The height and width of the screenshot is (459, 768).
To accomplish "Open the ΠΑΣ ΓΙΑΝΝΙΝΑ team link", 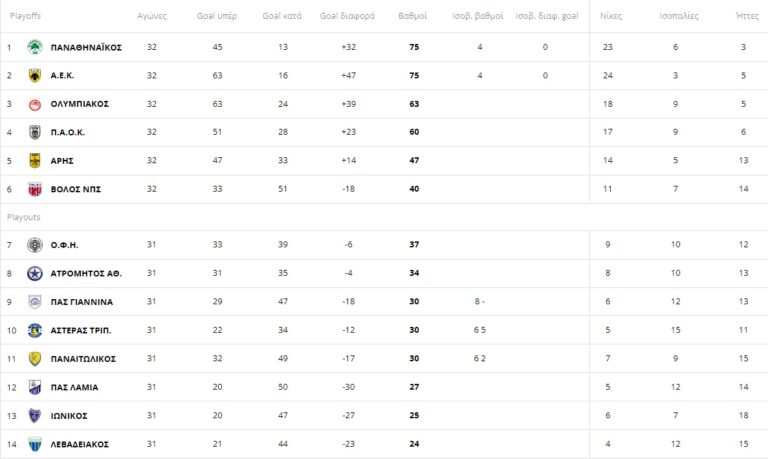I will coord(82,302).
